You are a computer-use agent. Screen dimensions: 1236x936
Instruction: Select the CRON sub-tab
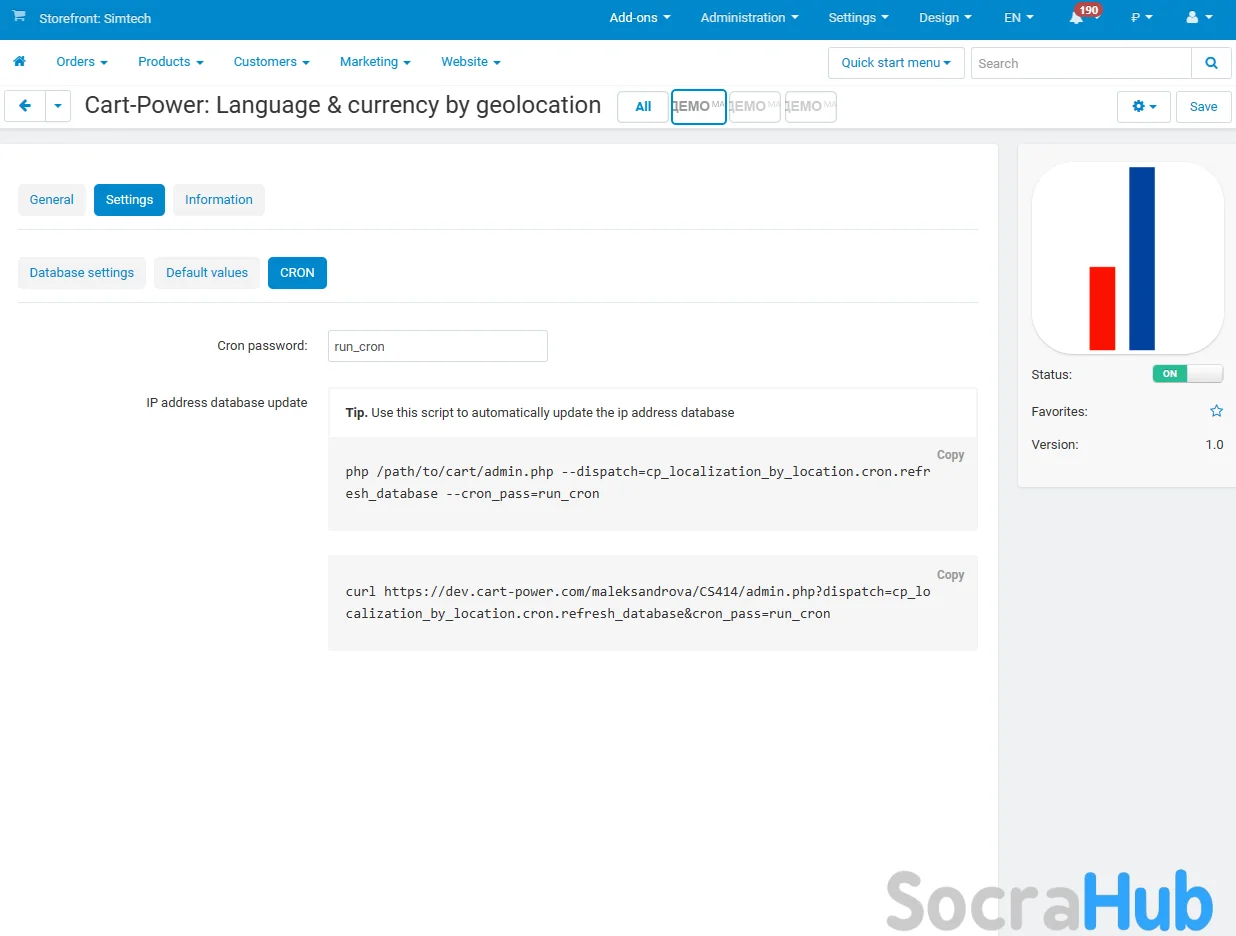pos(297,273)
